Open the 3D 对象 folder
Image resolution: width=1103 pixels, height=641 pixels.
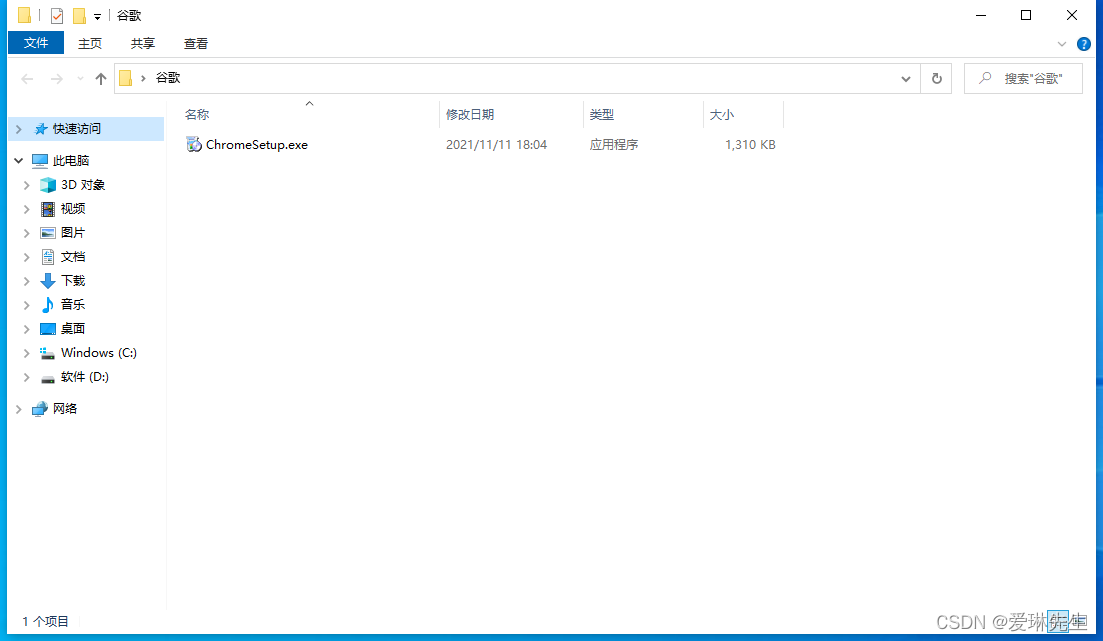pos(83,184)
